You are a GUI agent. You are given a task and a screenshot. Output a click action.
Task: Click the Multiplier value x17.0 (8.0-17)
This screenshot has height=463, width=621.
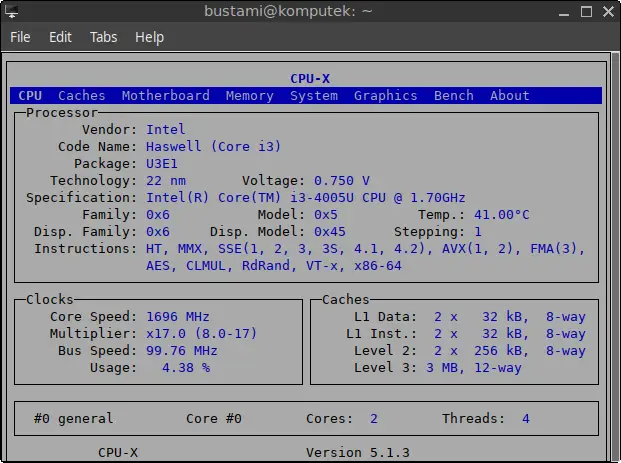pyautogui.click(x=202, y=334)
